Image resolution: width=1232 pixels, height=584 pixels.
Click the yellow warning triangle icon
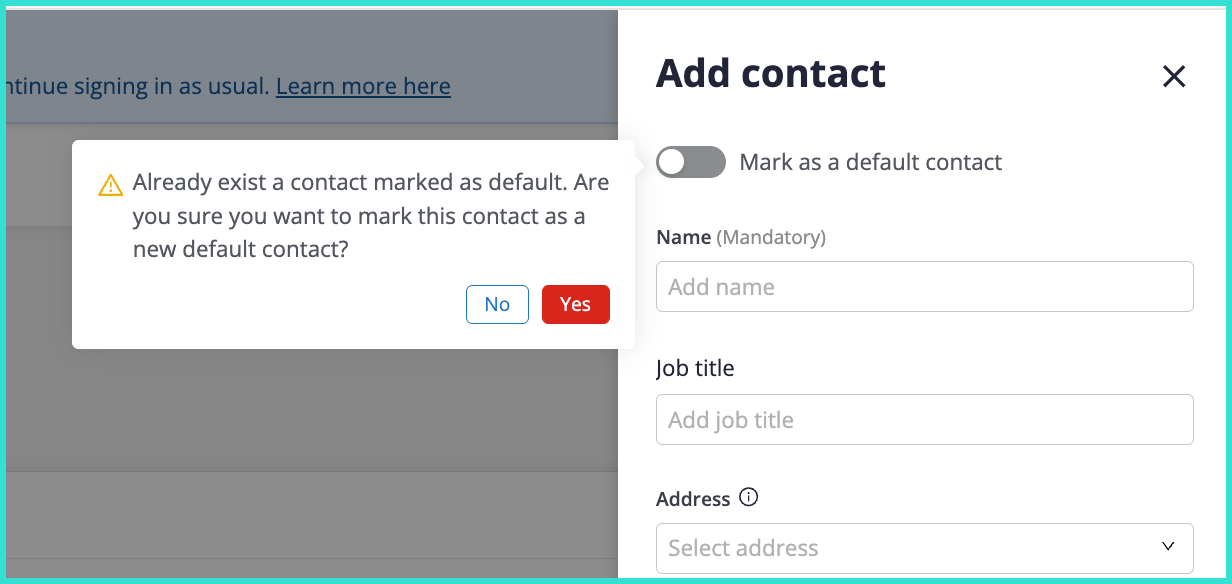[110, 186]
